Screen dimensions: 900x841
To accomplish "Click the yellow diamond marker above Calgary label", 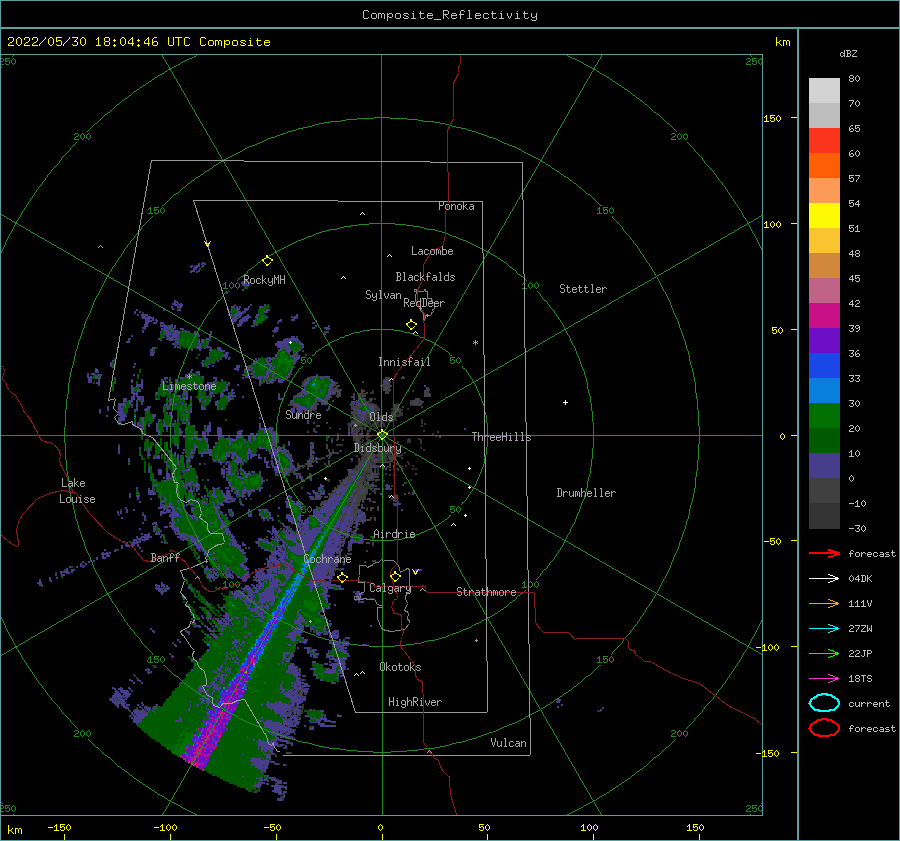I will pos(395,576).
